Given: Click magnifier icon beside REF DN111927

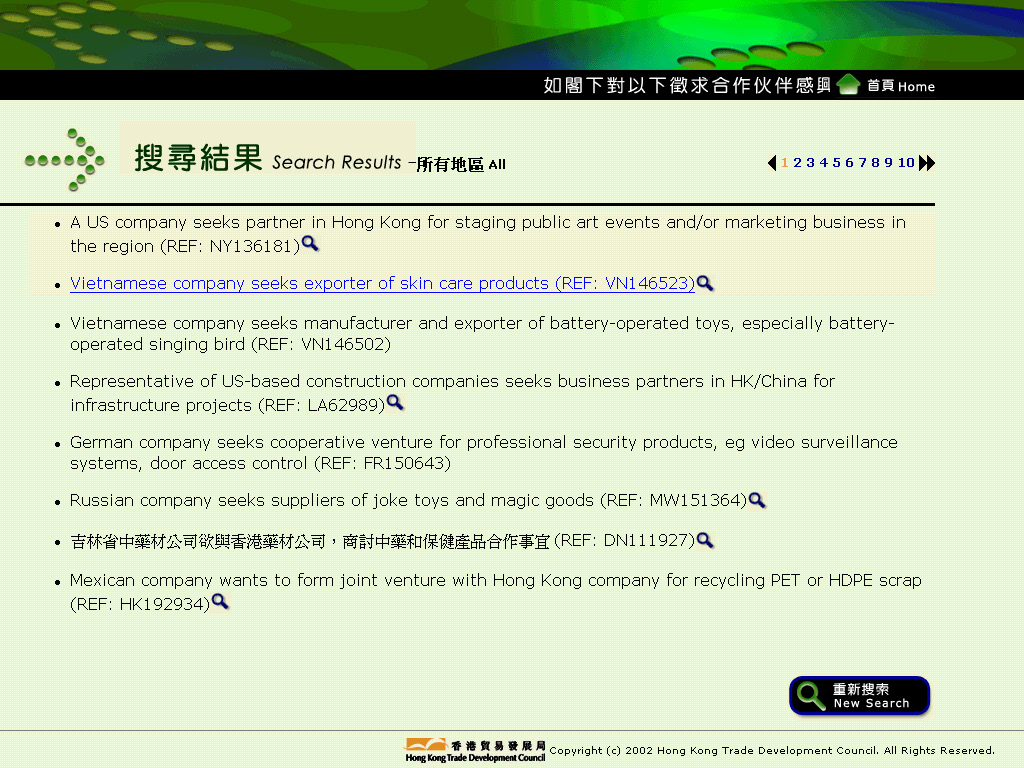Looking at the screenshot, I should click(x=705, y=540).
